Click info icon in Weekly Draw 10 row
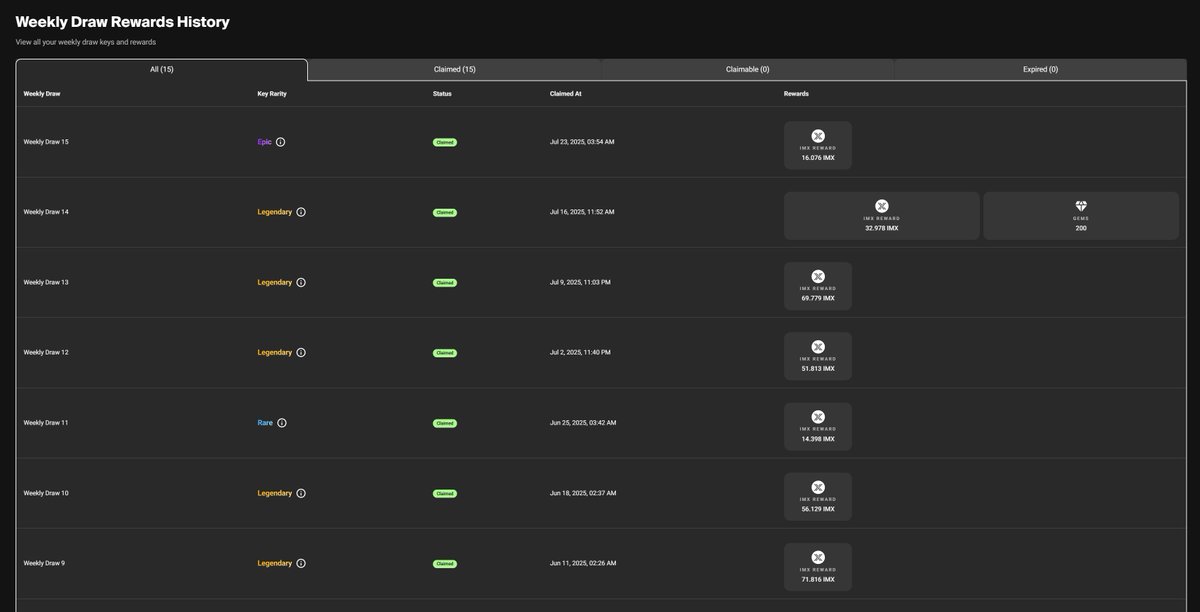This screenshot has width=1200, height=612. 301,493
